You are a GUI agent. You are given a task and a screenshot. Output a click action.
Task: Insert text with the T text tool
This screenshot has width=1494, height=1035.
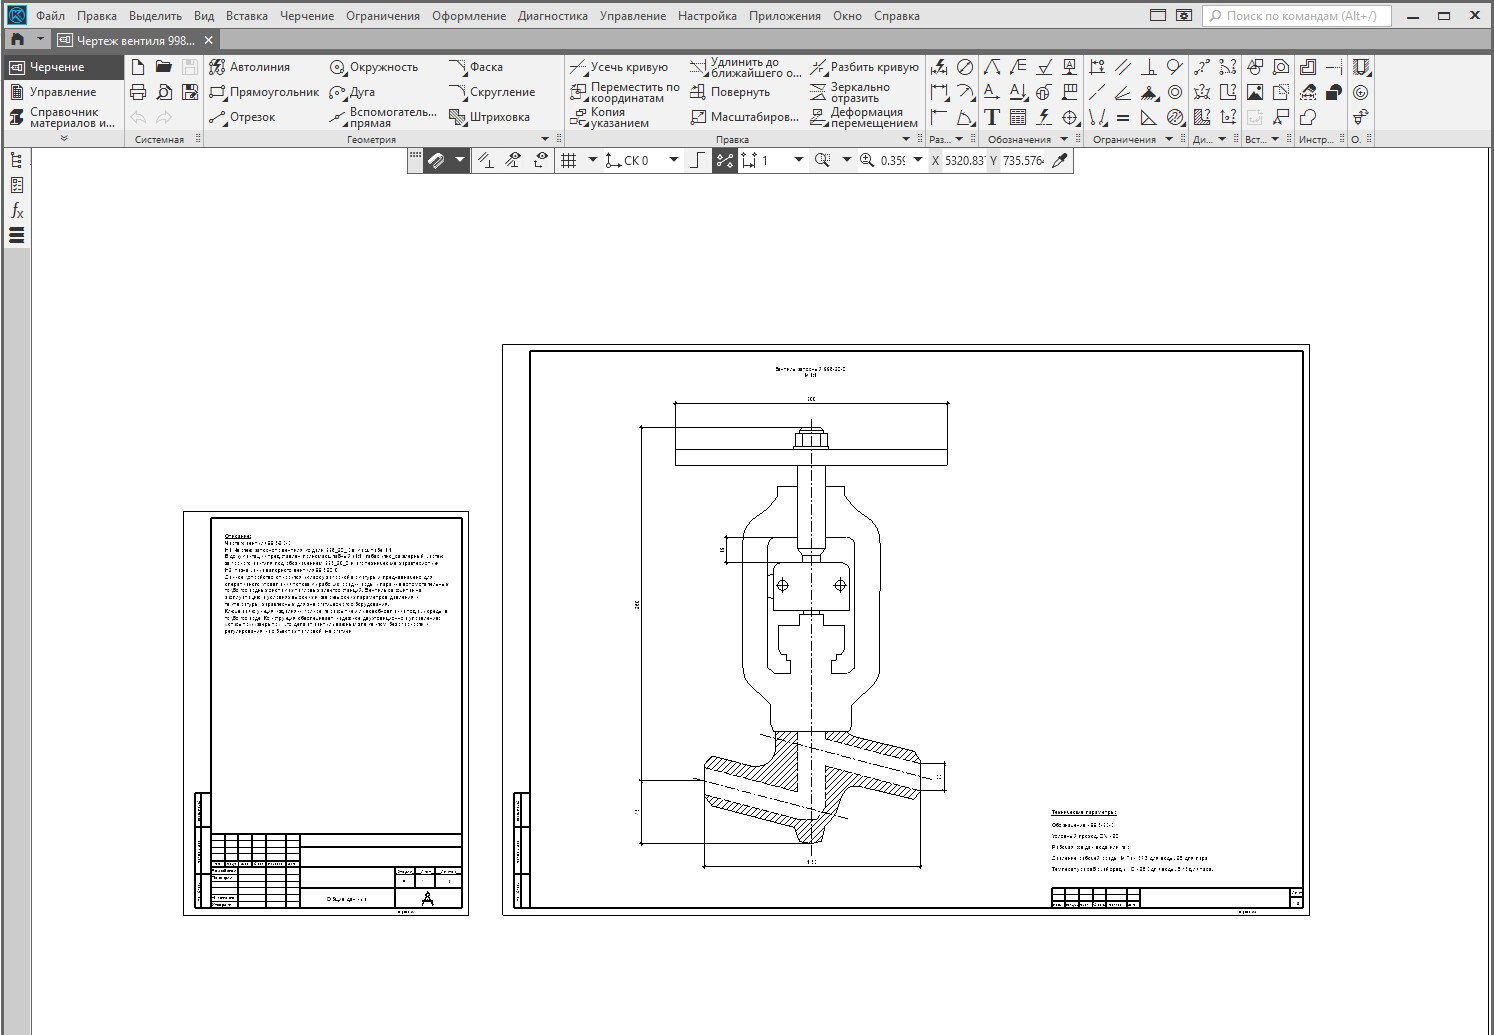(x=992, y=117)
